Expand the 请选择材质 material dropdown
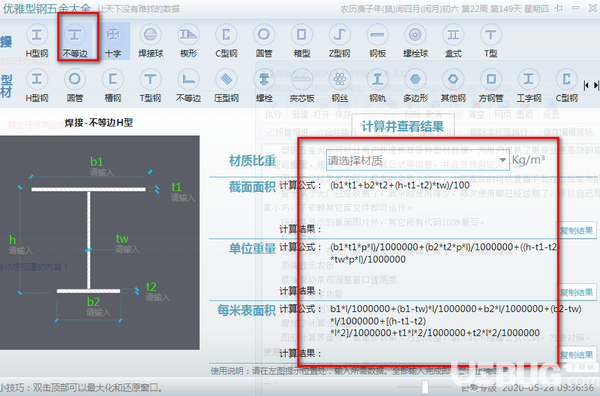Screen dimensions: 600x396 tap(418, 160)
